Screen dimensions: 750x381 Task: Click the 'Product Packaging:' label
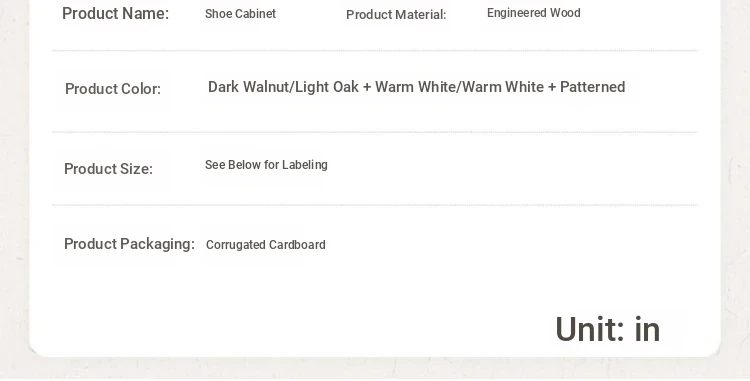click(129, 244)
